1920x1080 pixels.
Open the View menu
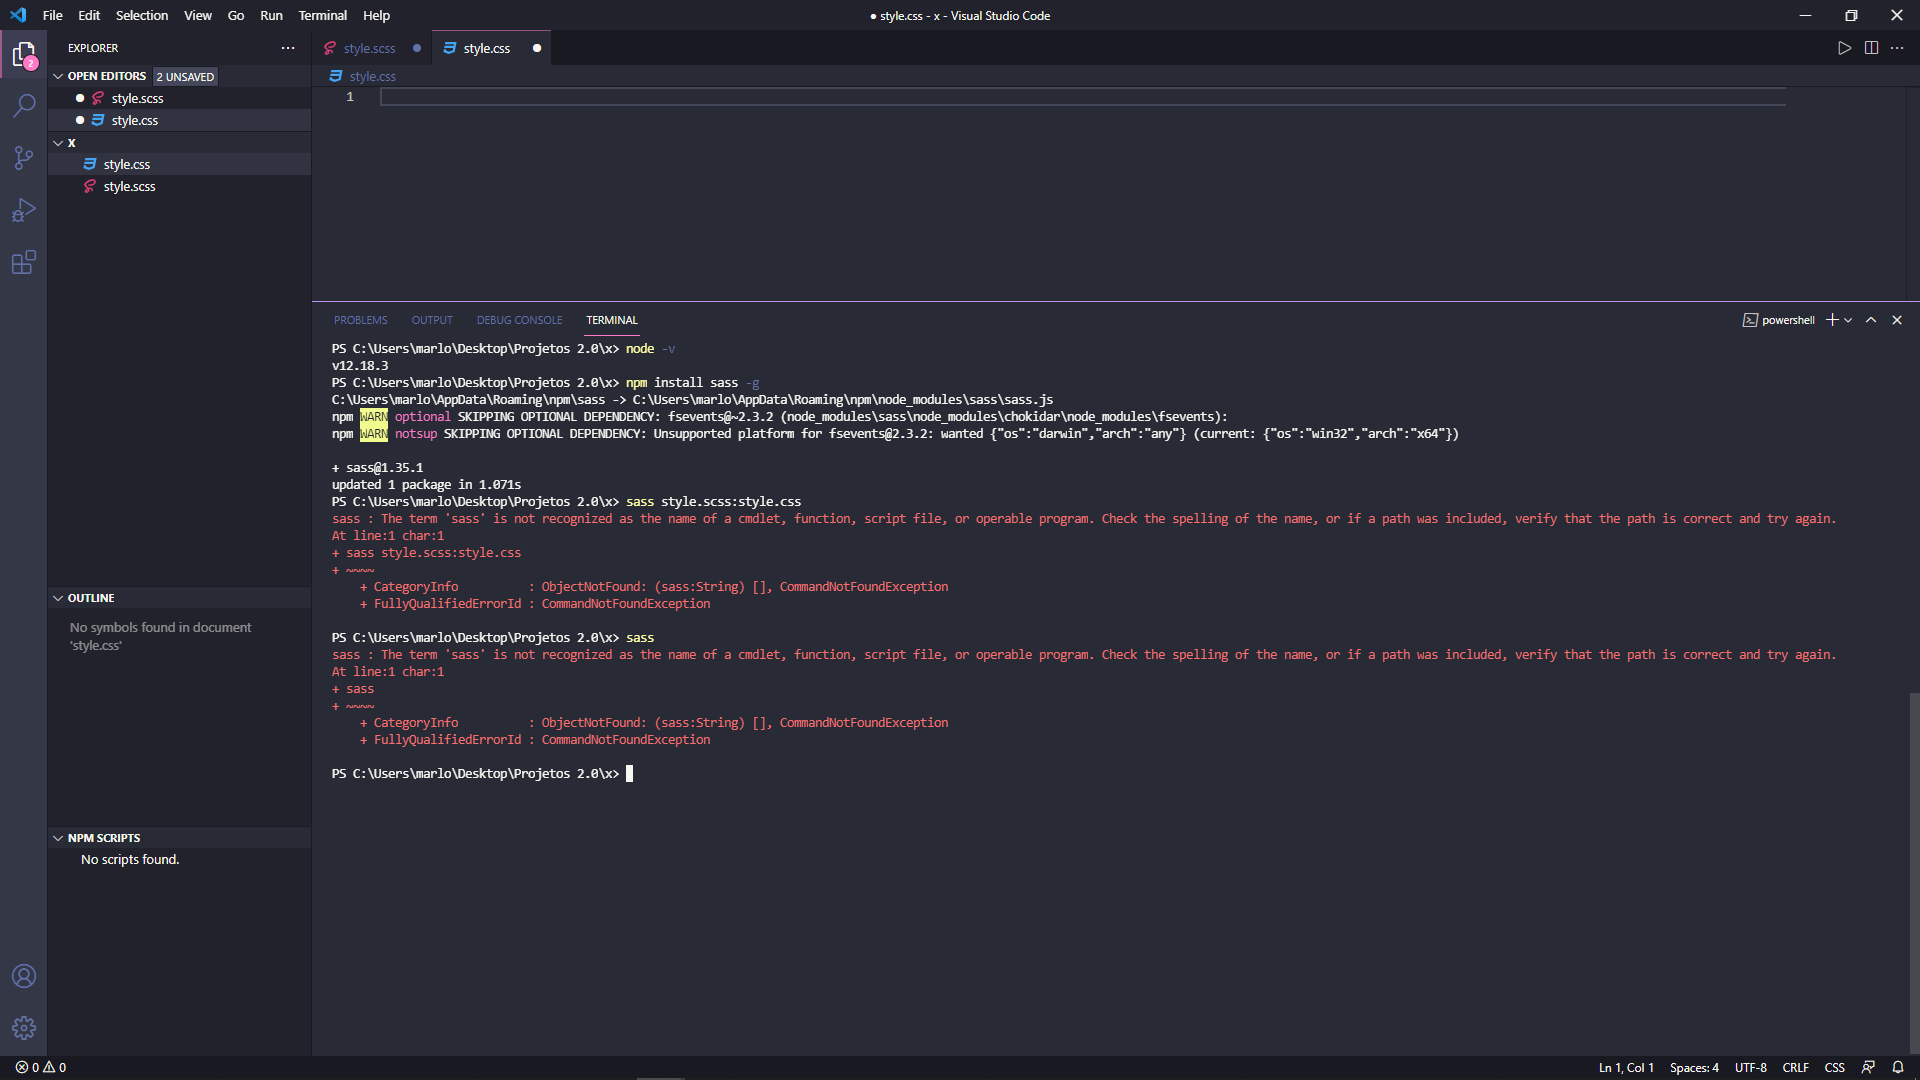pyautogui.click(x=198, y=15)
